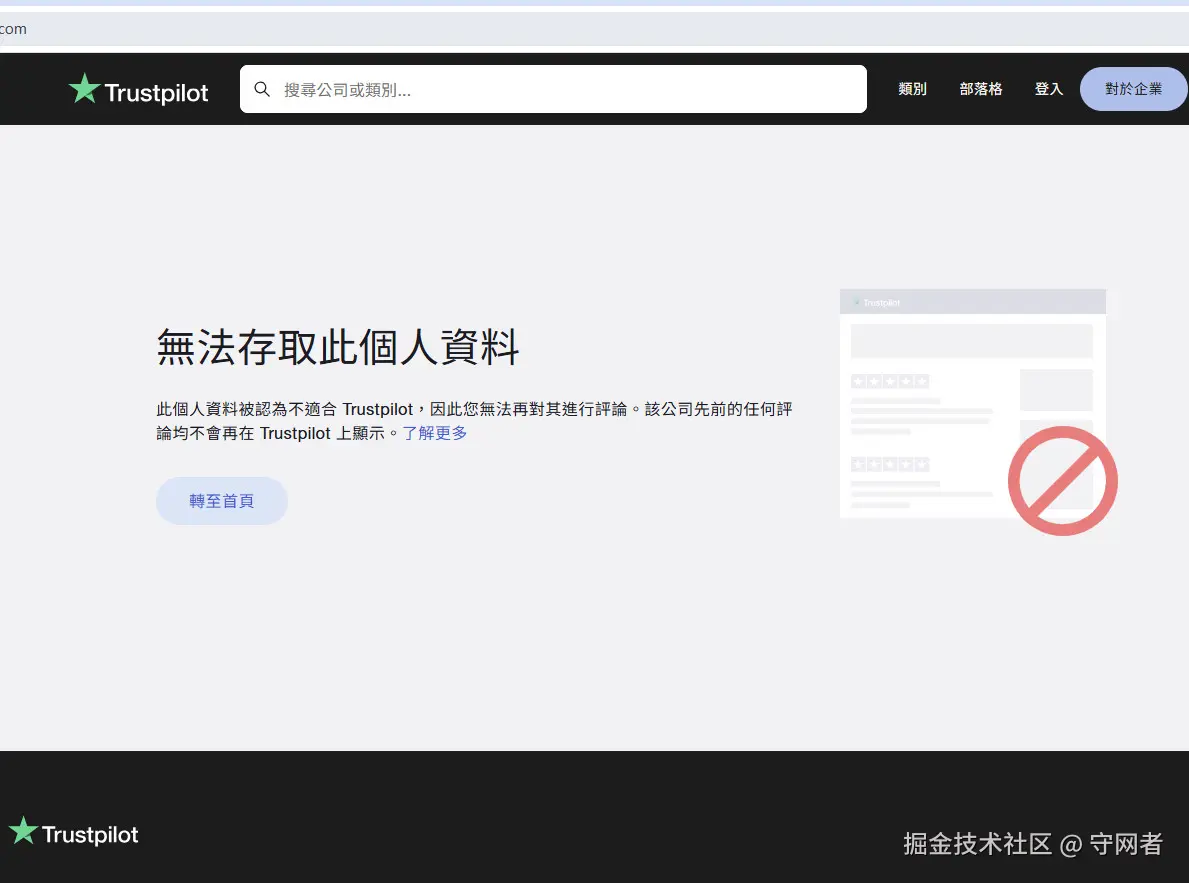Screen dimensions: 1189x883
Task: Open the 類別 menu
Action: click(912, 89)
